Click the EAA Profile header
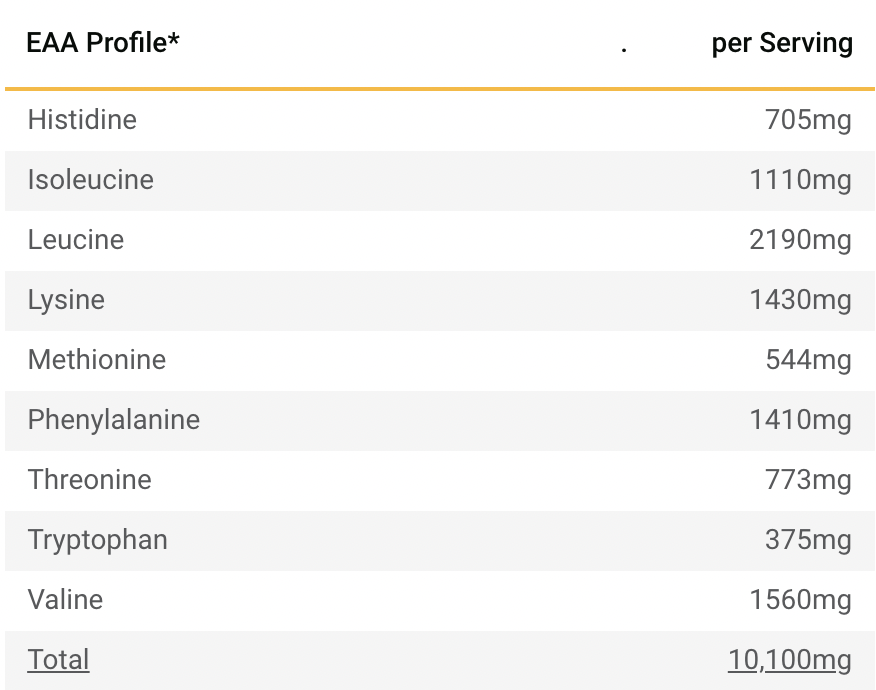The image size is (876, 690). (103, 43)
